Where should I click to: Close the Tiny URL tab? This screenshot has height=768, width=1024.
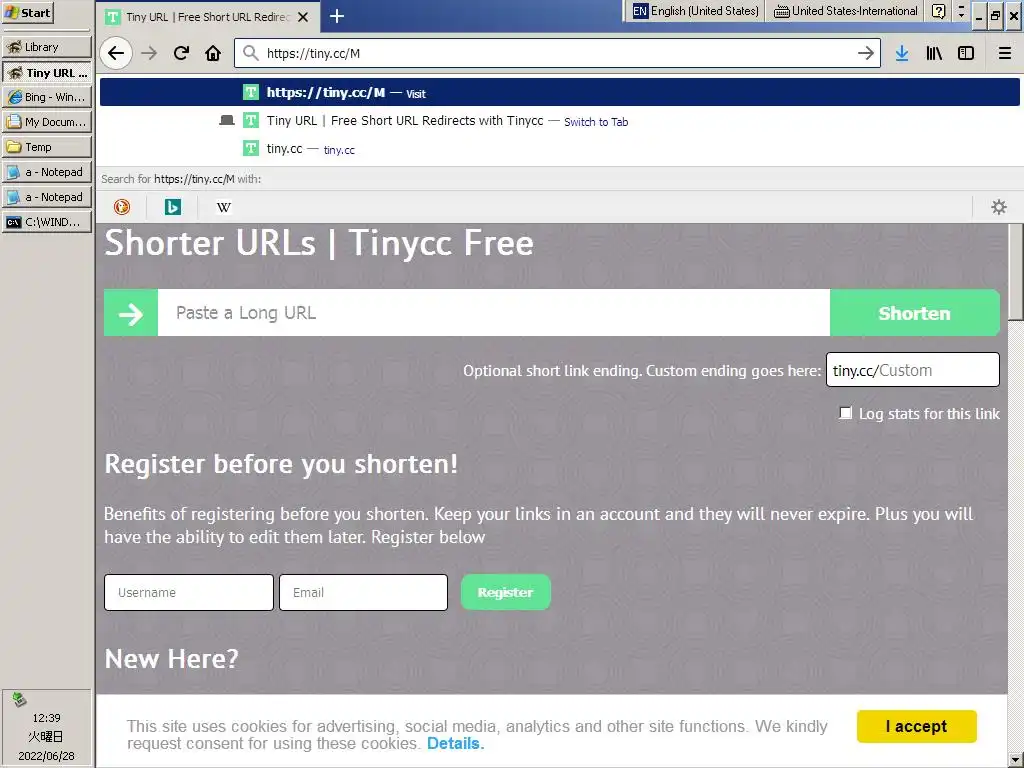click(x=303, y=17)
